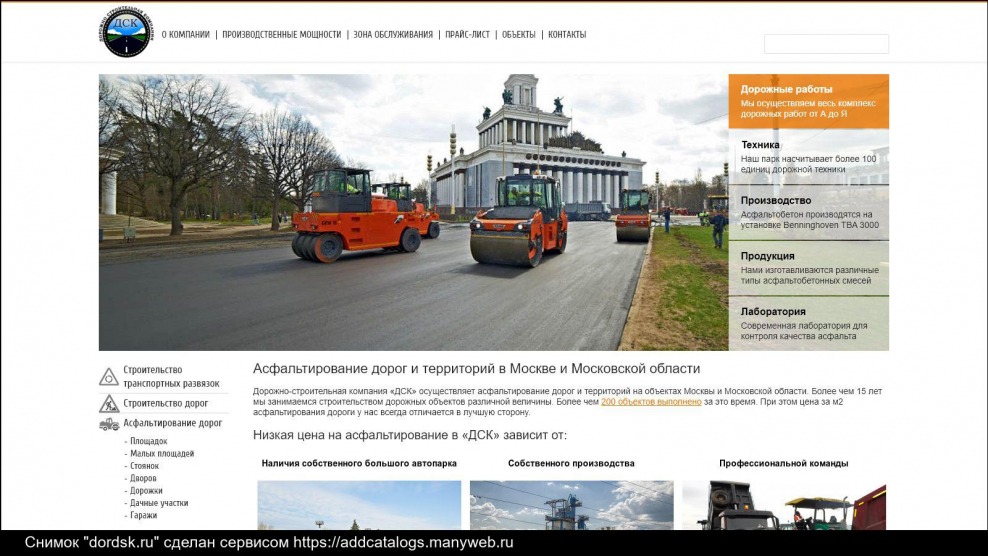
Task: Click the search input field in header
Action: [x=826, y=43]
